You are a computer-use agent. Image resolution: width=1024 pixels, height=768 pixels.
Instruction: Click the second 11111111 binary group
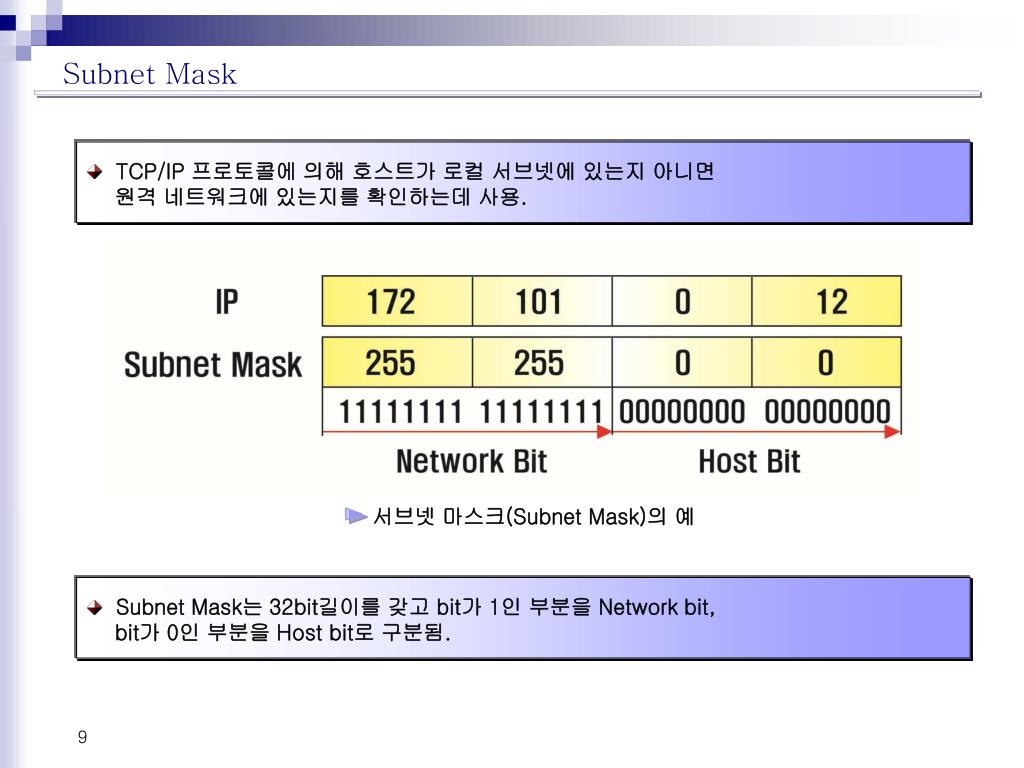pyautogui.click(x=541, y=412)
